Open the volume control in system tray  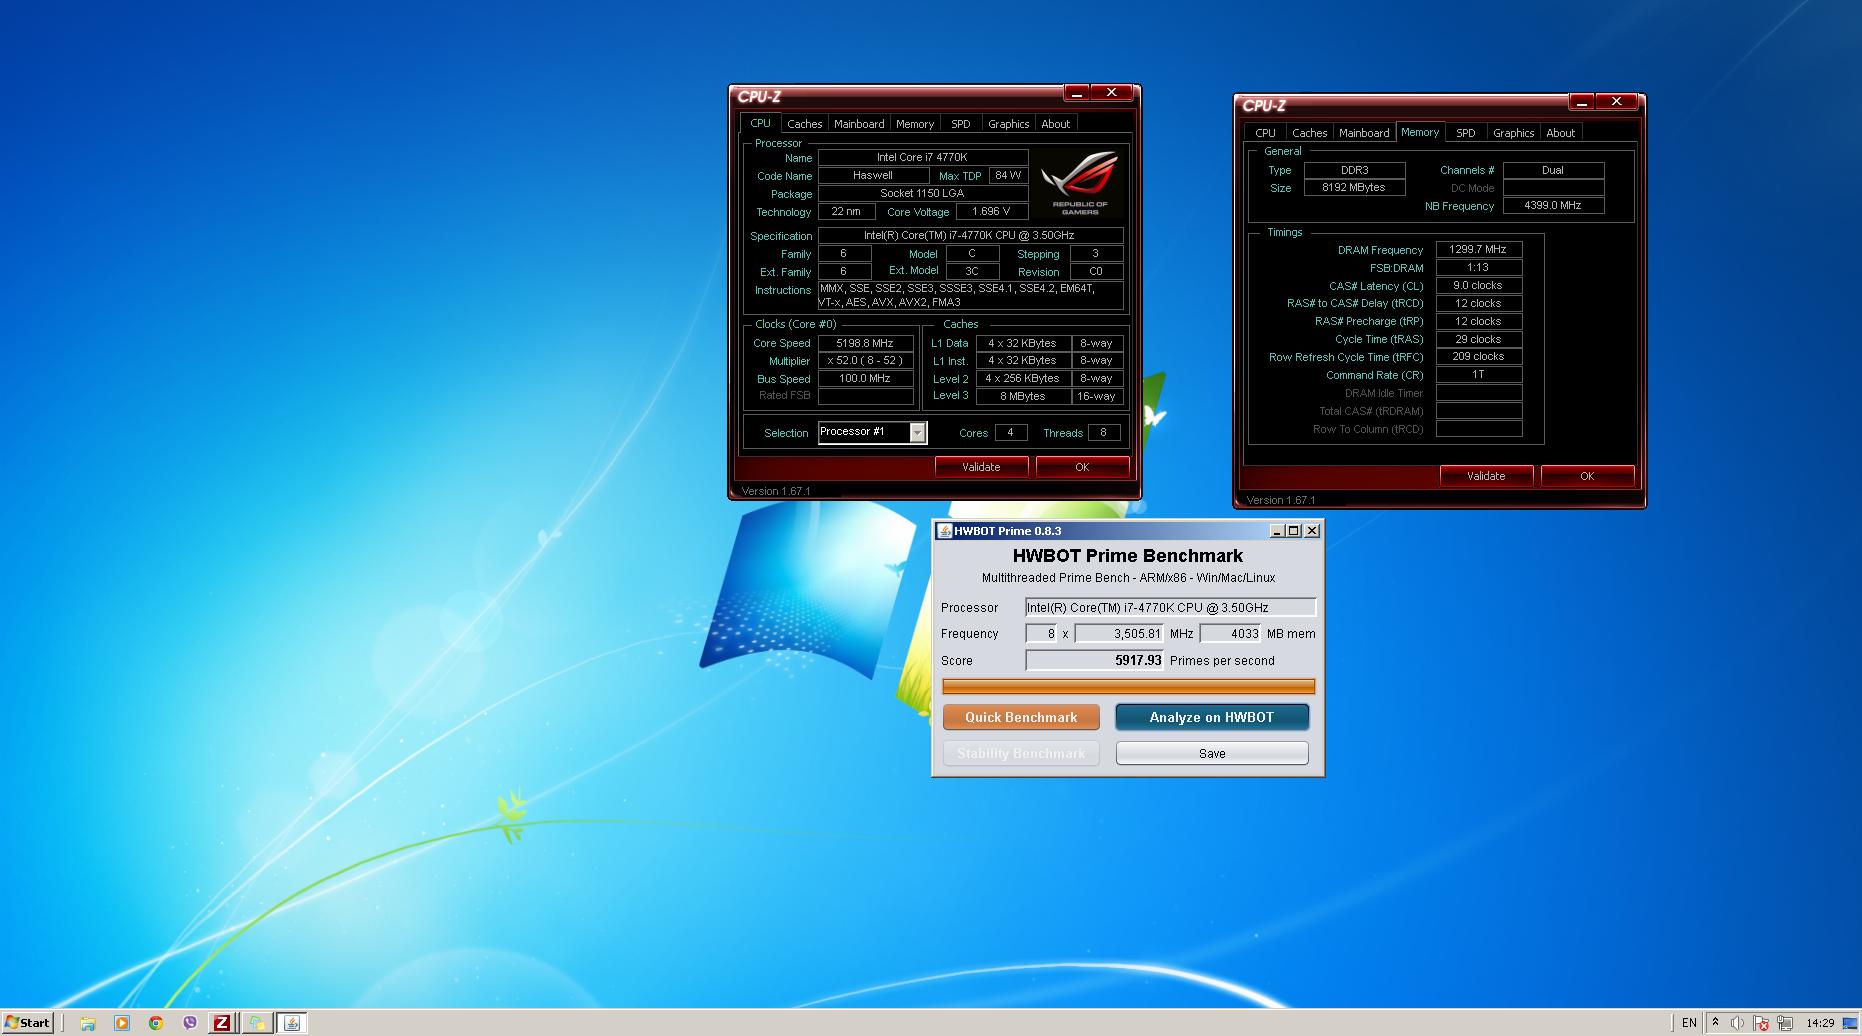click(x=1737, y=1023)
